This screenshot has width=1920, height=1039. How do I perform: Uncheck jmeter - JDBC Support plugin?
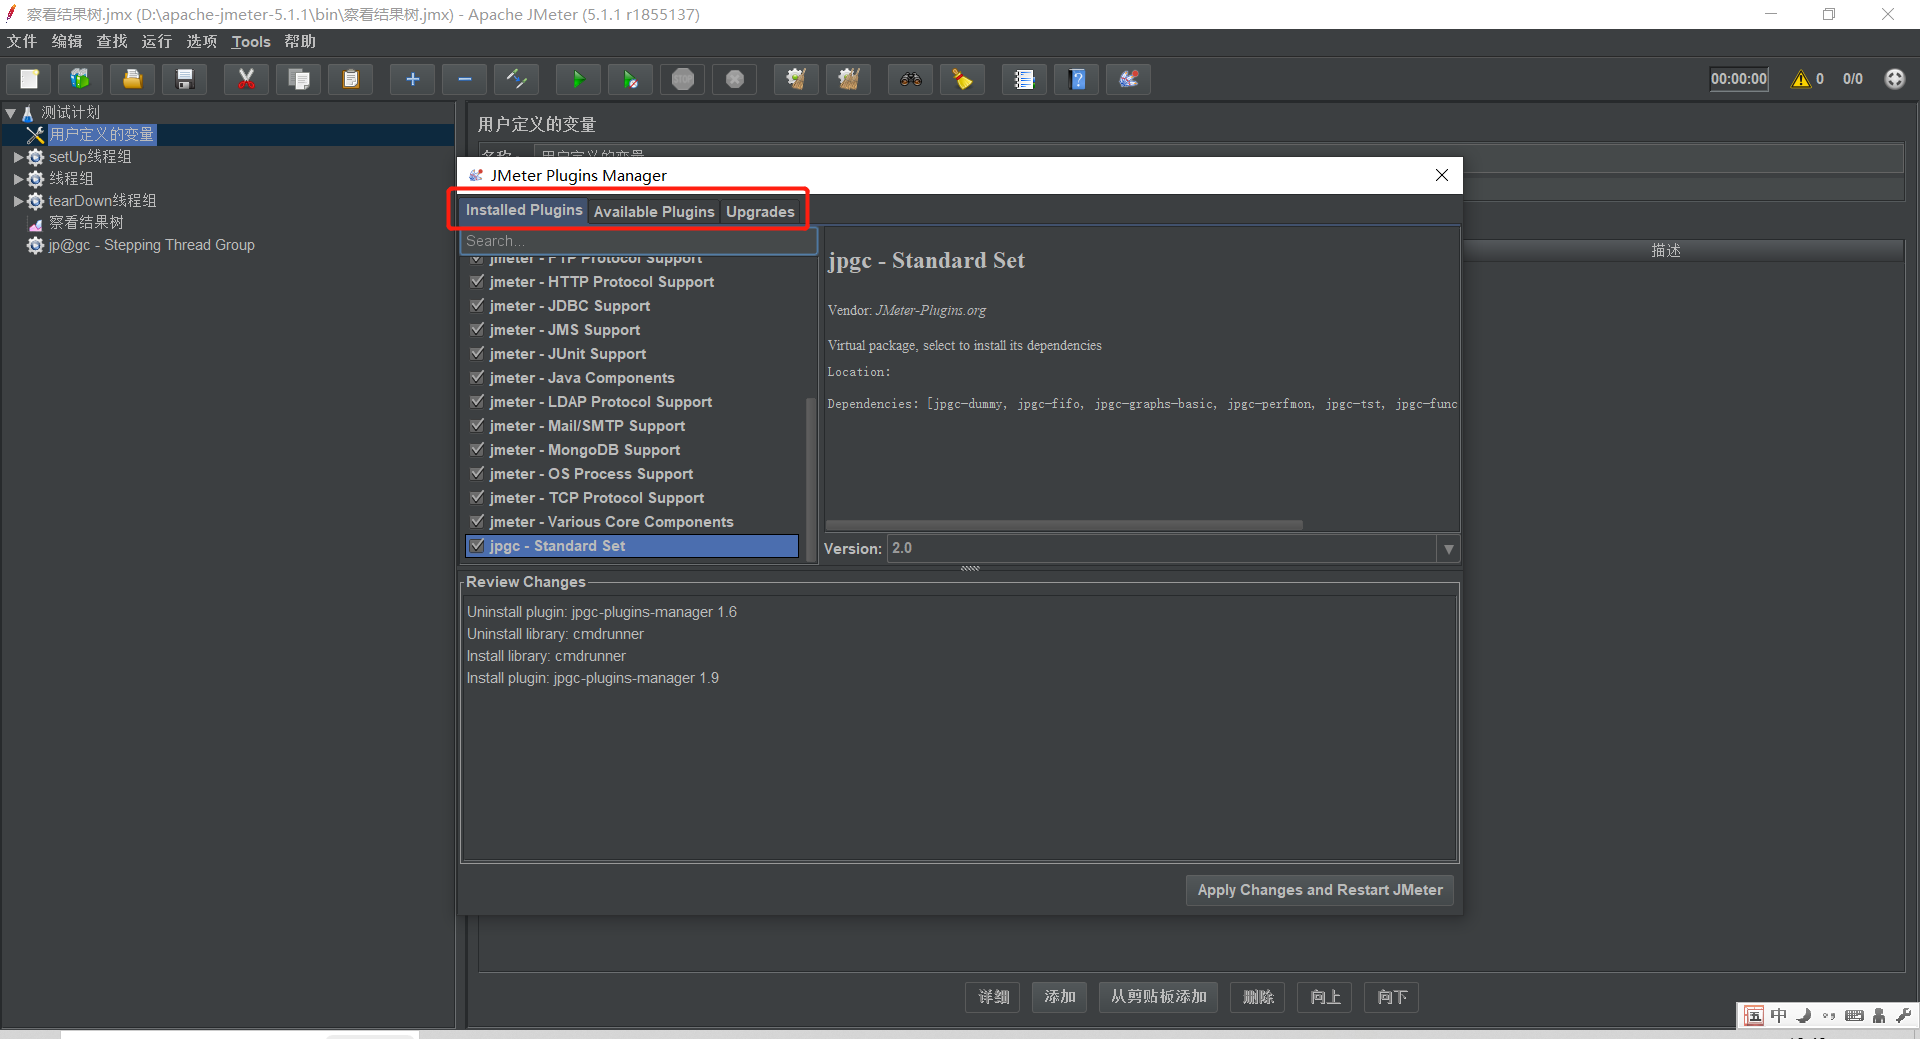477,306
